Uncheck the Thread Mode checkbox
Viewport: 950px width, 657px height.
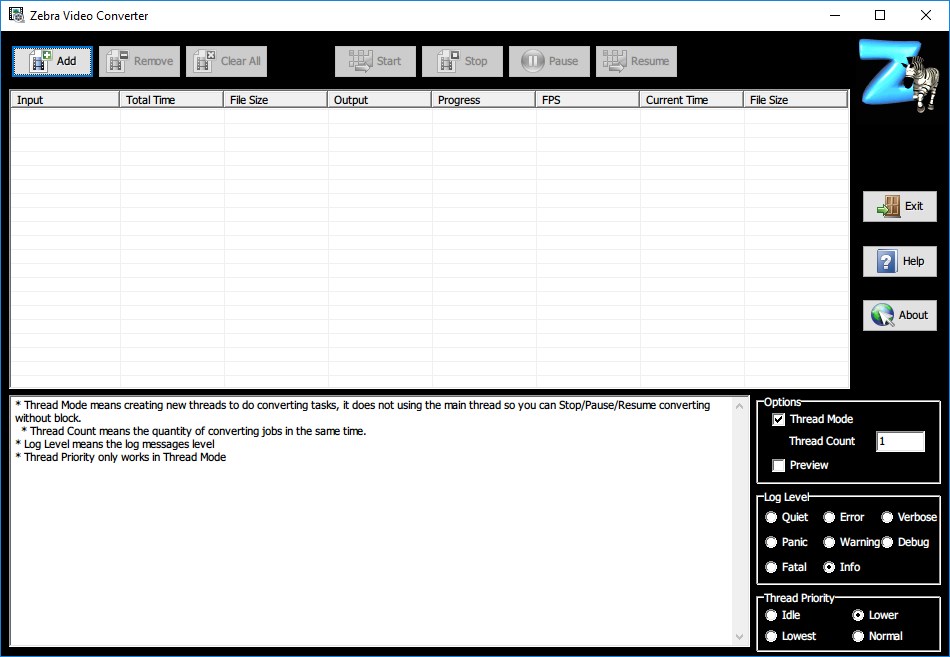click(x=779, y=419)
